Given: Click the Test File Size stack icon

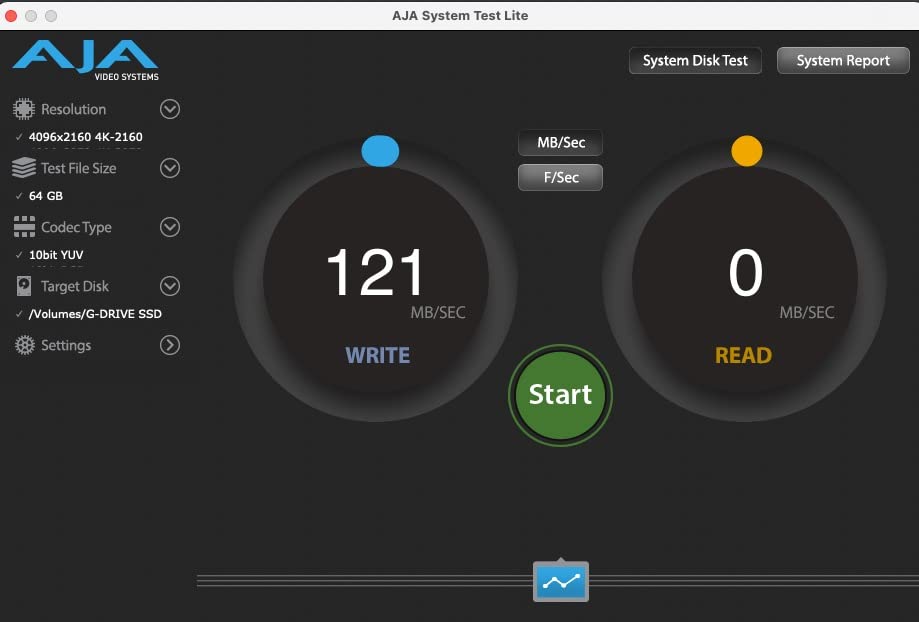Looking at the screenshot, I should 24,168.
